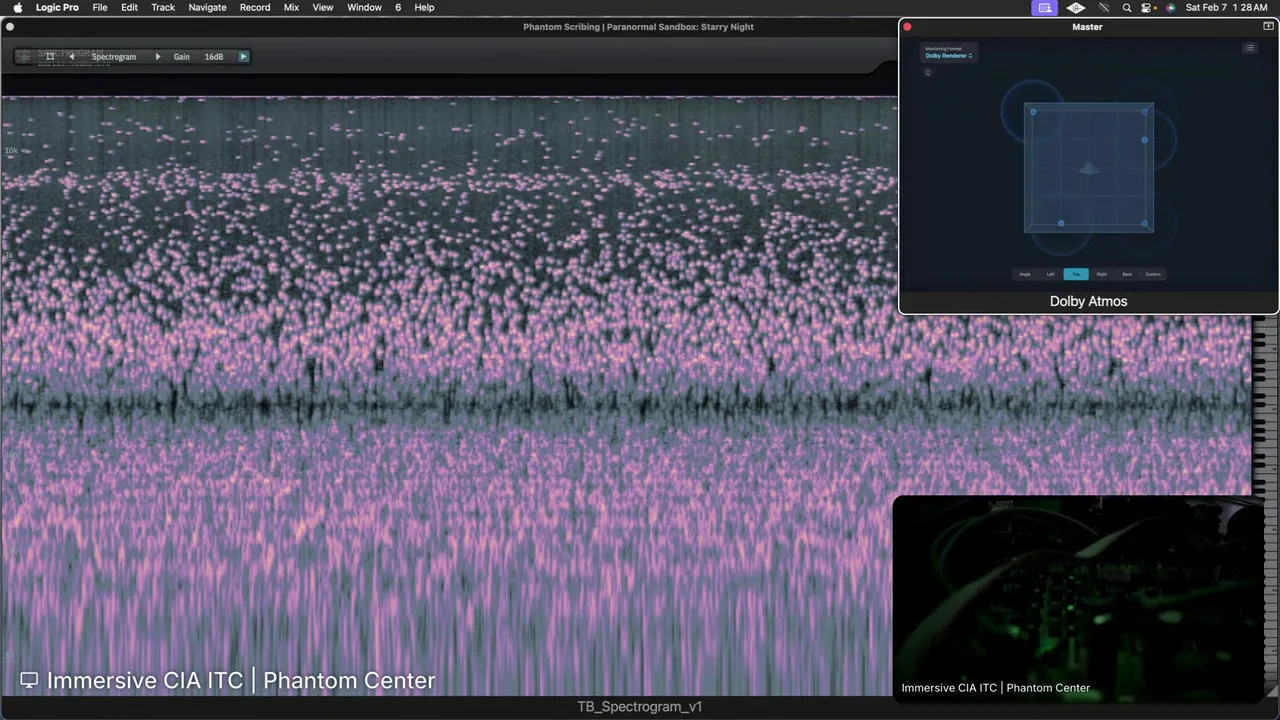Viewport: 1280px width, 720px height.
Task: Select the Right view in Master window
Action: point(1102,274)
